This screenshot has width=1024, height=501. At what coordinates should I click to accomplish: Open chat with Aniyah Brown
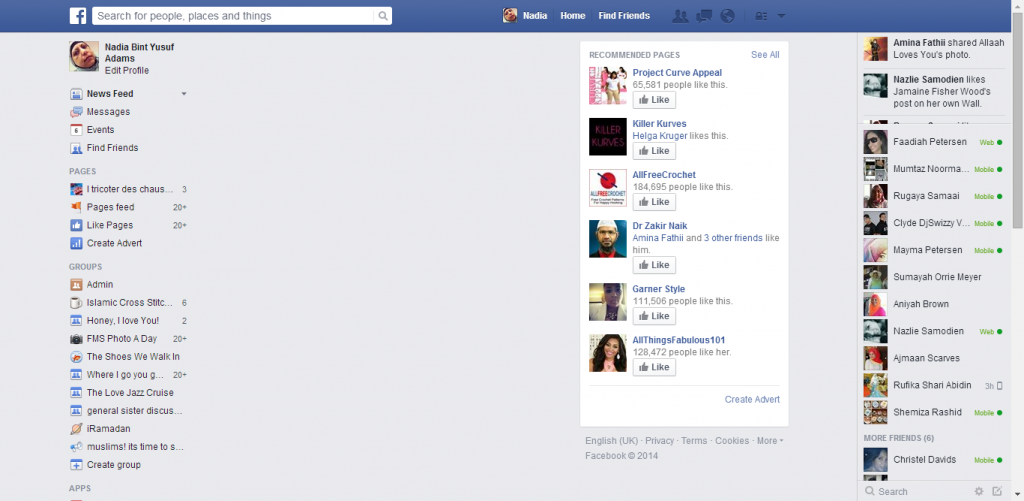pyautogui.click(x=934, y=304)
